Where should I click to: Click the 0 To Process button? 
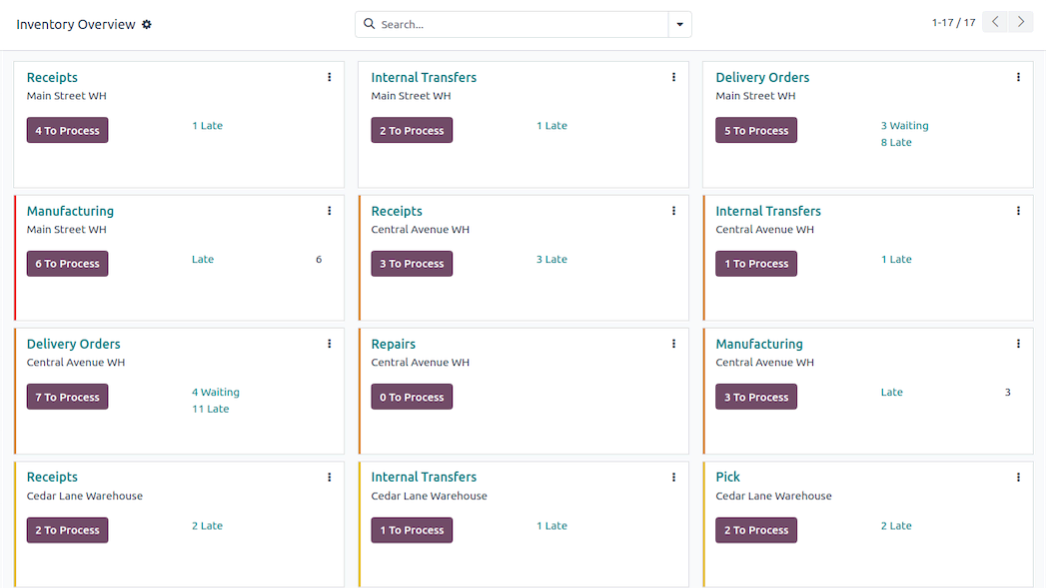point(412,396)
